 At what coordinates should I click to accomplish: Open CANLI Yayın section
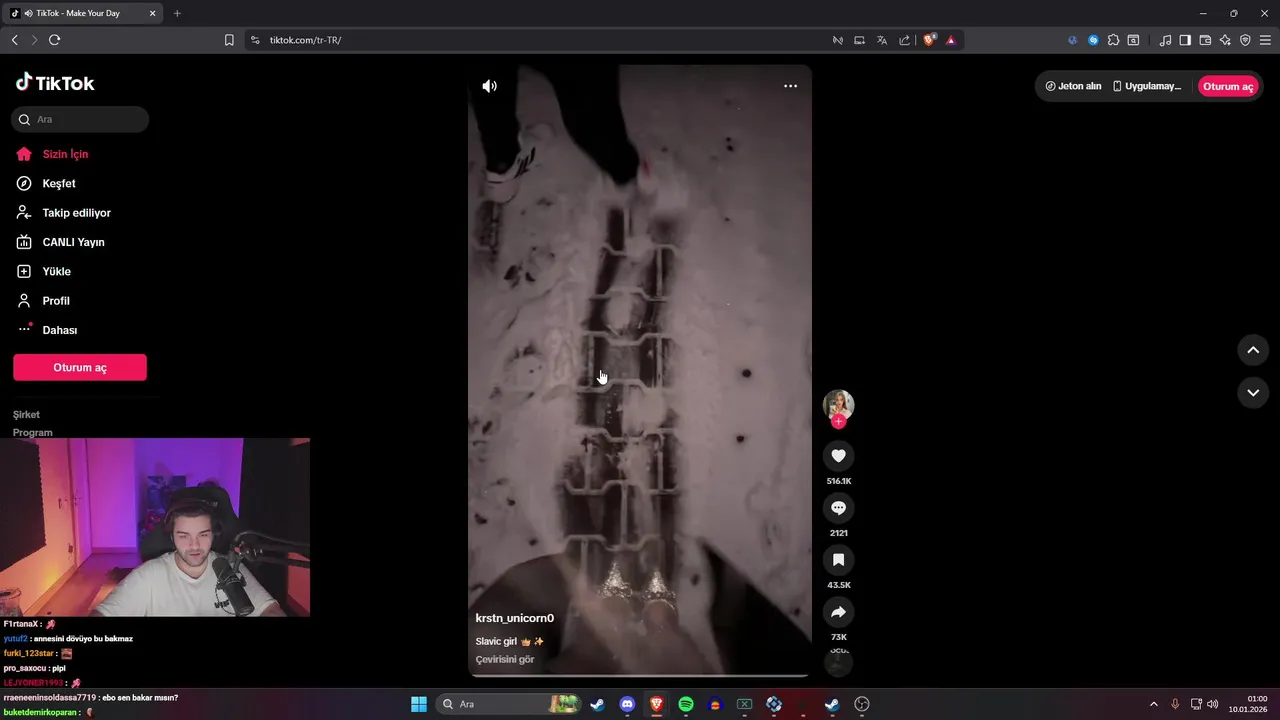click(73, 242)
